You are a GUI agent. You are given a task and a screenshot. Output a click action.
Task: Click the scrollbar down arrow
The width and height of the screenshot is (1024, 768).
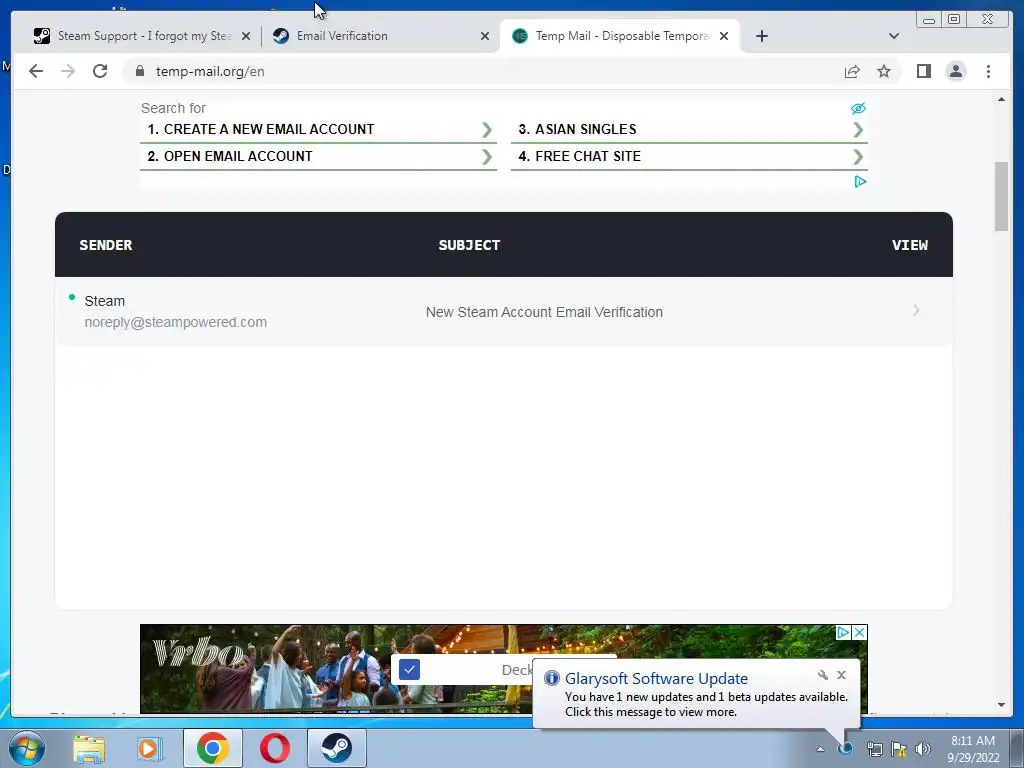[1002, 705]
